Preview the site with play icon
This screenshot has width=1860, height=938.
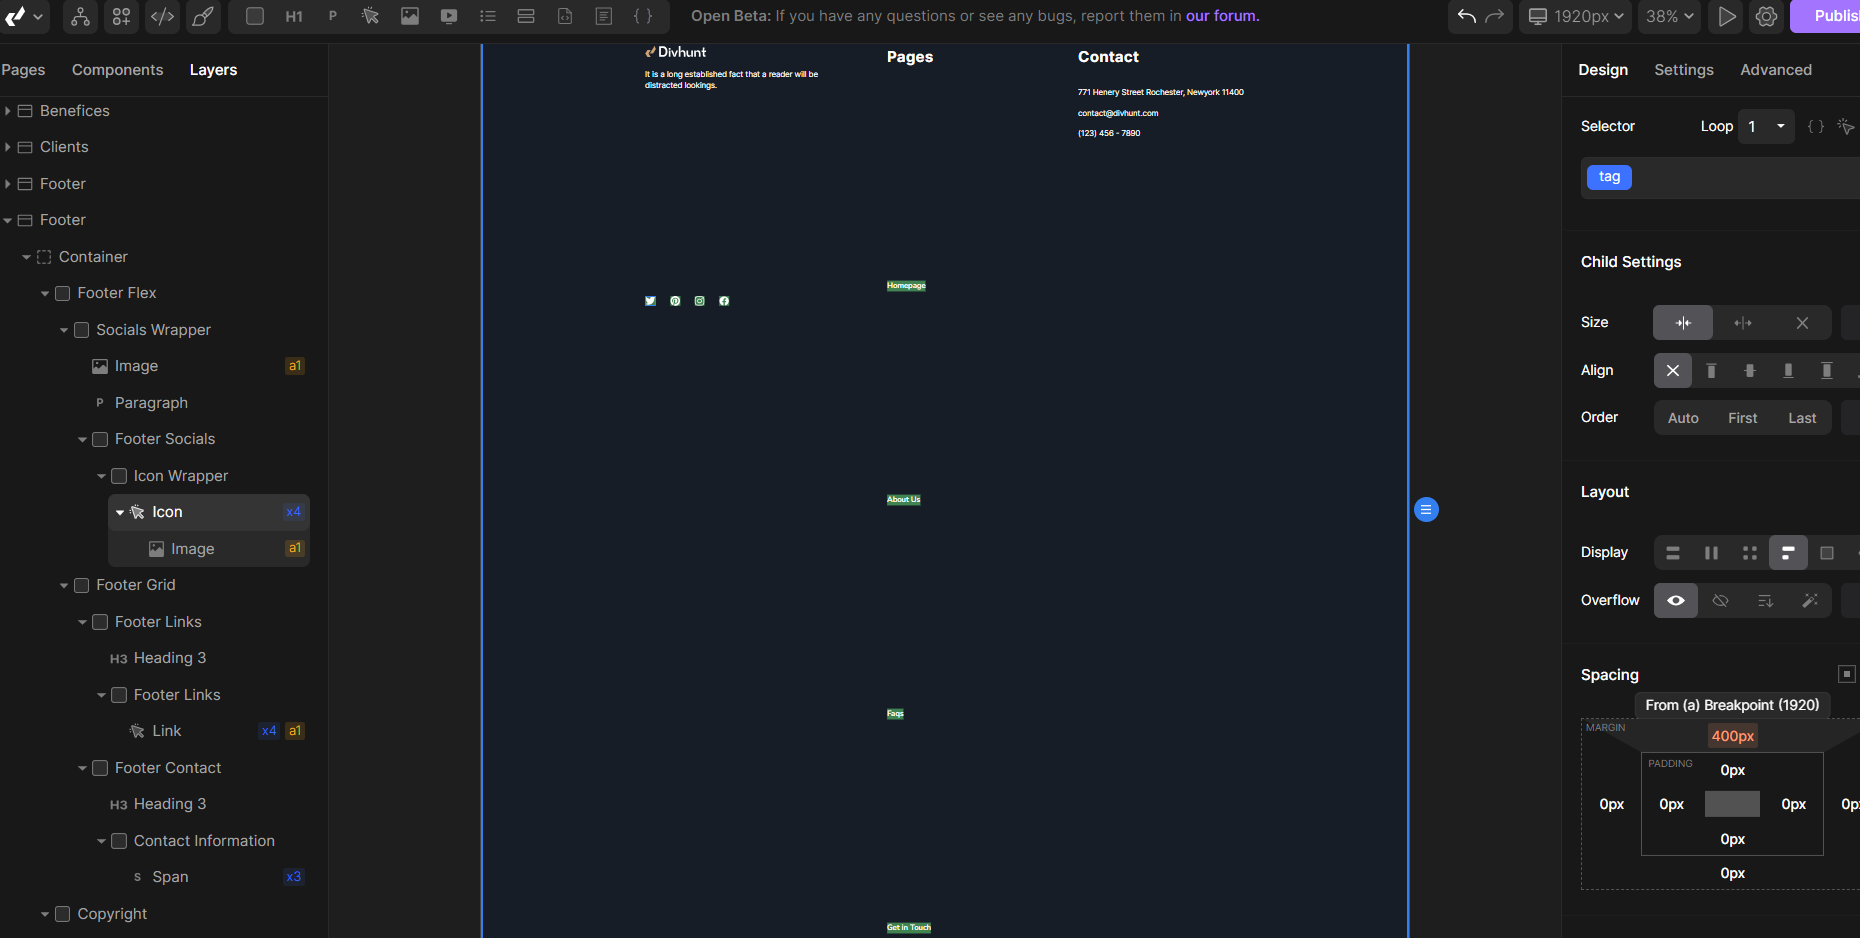[1727, 16]
